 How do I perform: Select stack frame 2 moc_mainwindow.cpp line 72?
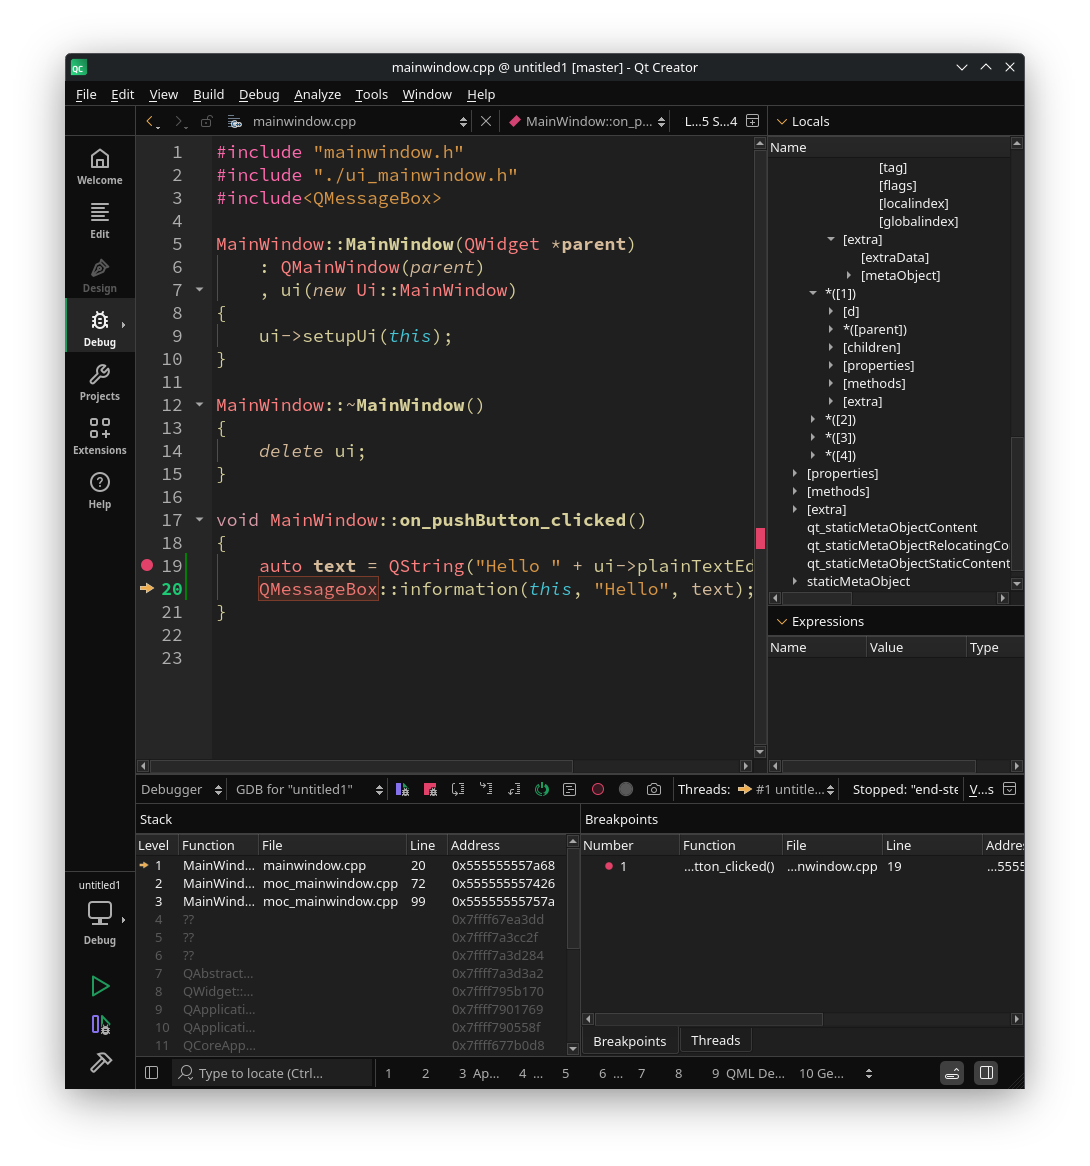351,883
